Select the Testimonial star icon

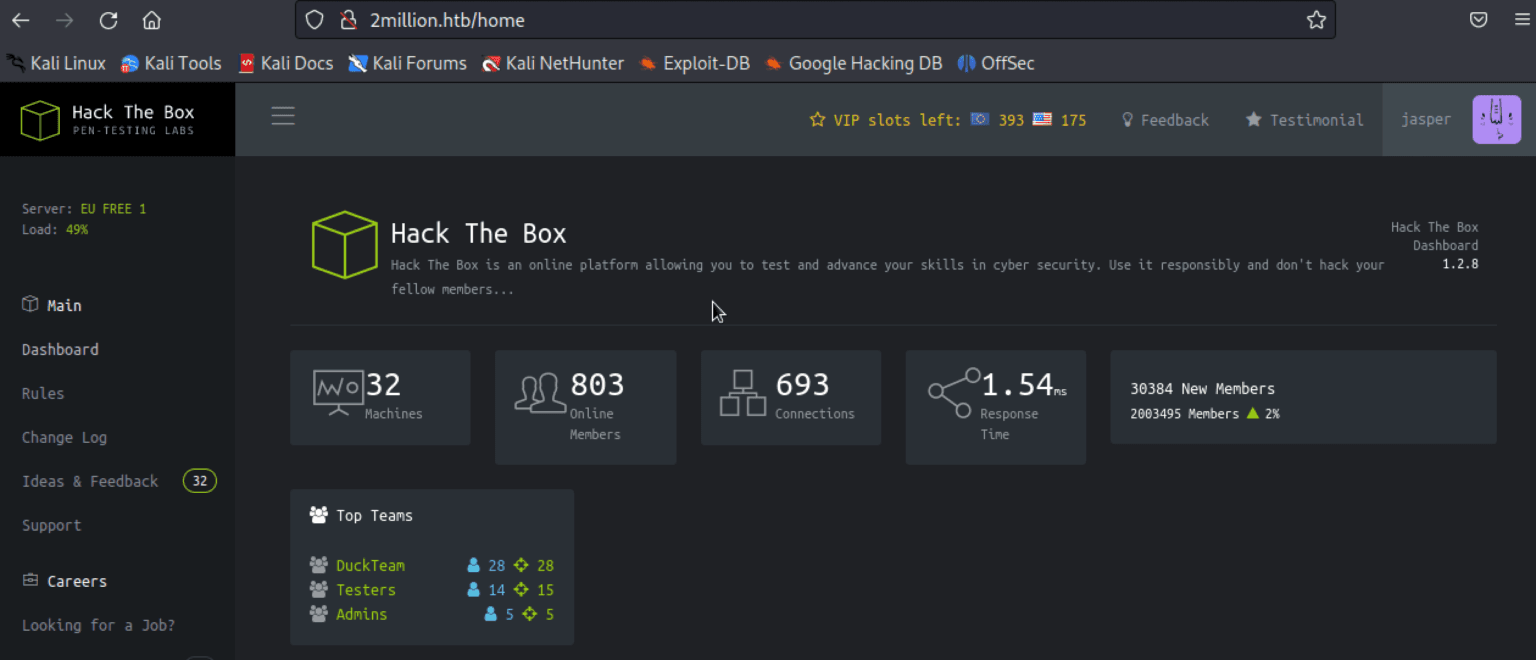(1254, 119)
